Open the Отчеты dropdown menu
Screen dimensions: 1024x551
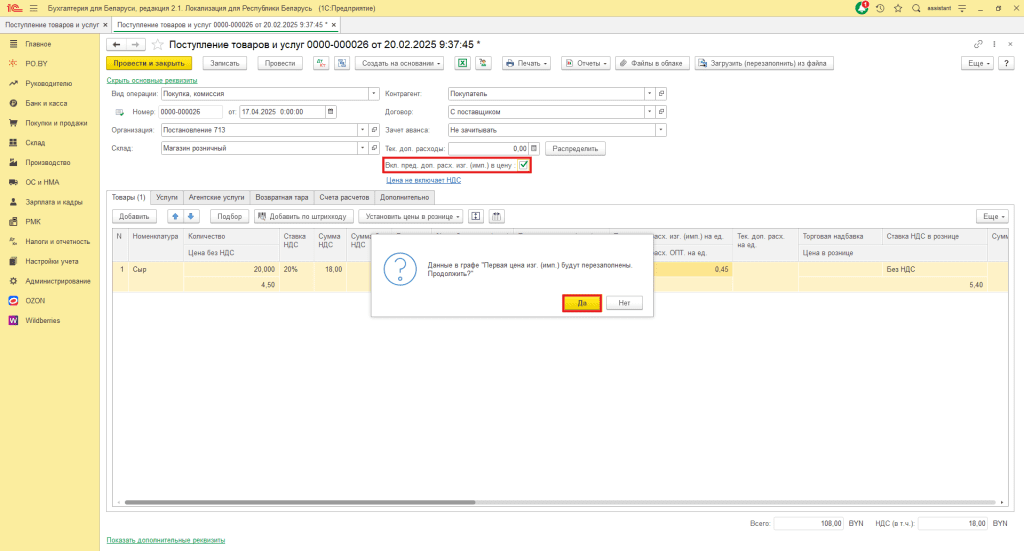[586, 63]
